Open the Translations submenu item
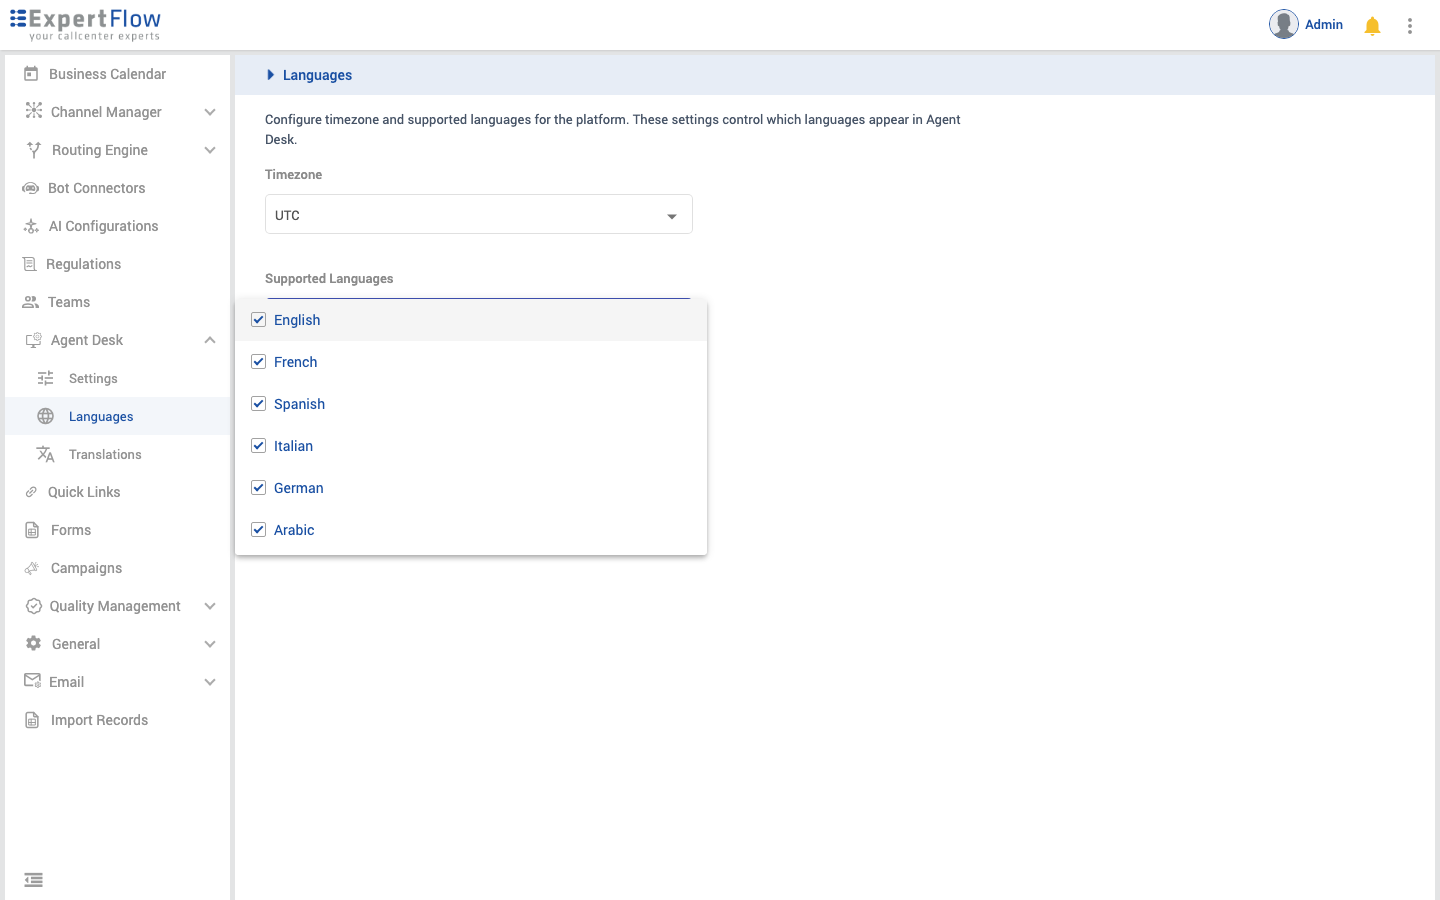Image resolution: width=1440 pixels, height=900 pixels. point(117,454)
